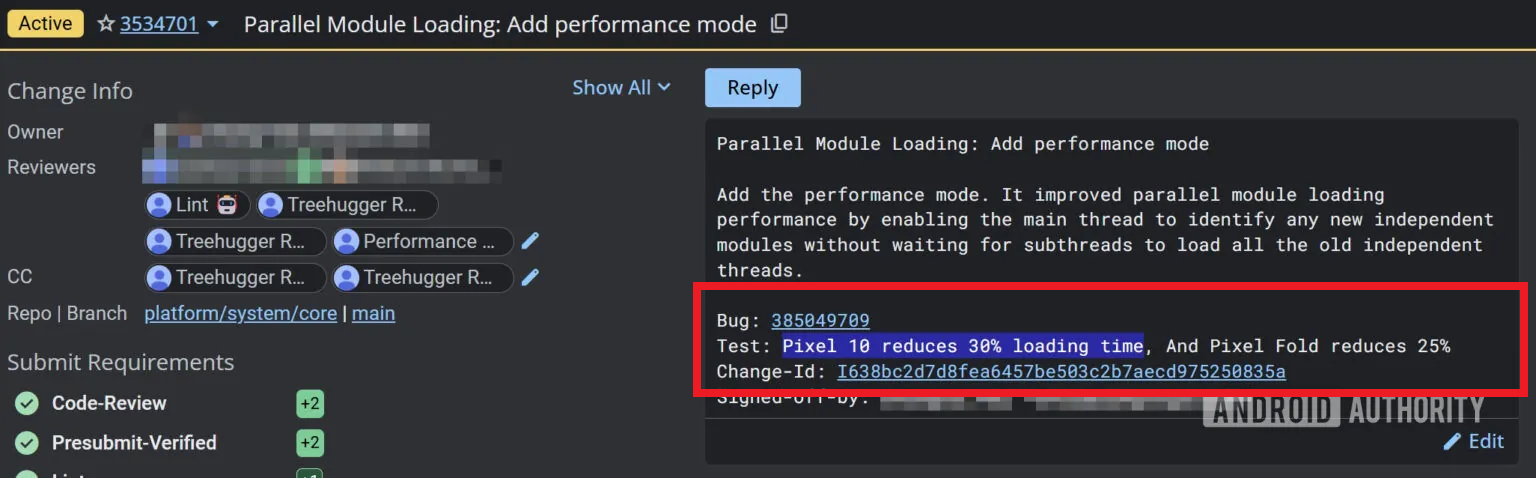This screenshot has width=1536, height=478.
Task: Open the platform/system/core repo link
Action: pos(240,314)
